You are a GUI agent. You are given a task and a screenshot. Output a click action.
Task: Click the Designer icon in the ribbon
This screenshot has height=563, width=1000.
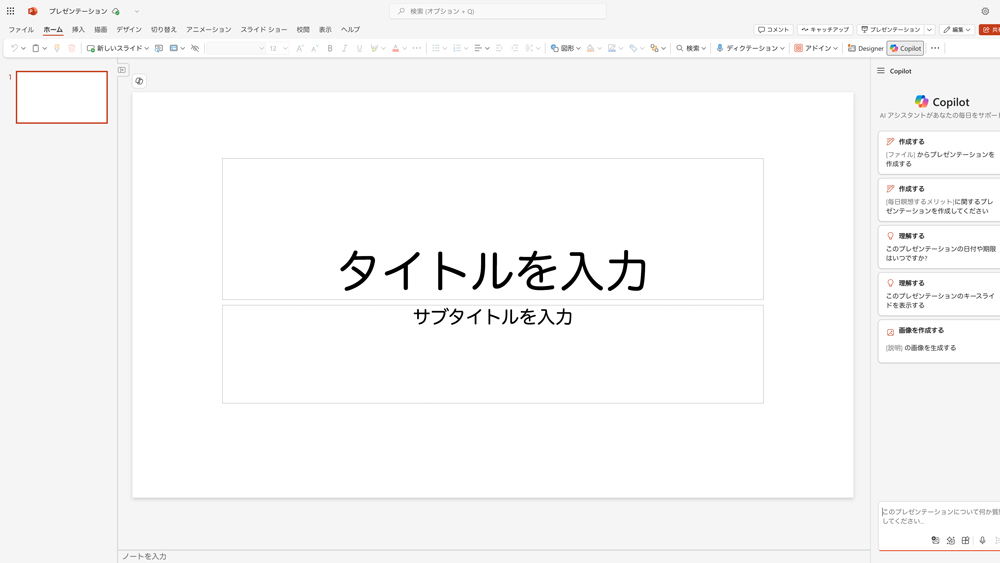852,48
